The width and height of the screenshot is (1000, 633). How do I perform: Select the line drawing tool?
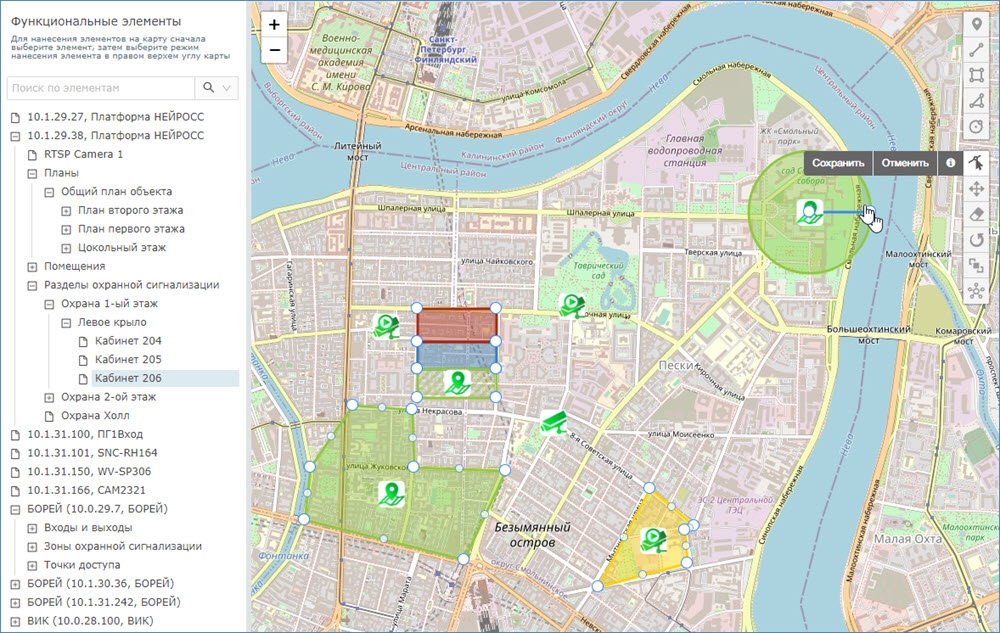[x=976, y=50]
